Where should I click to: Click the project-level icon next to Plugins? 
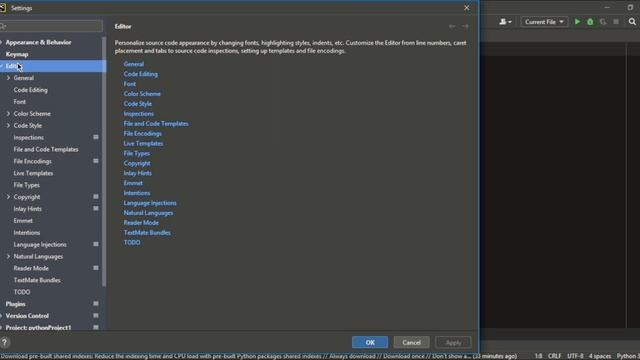(96, 304)
